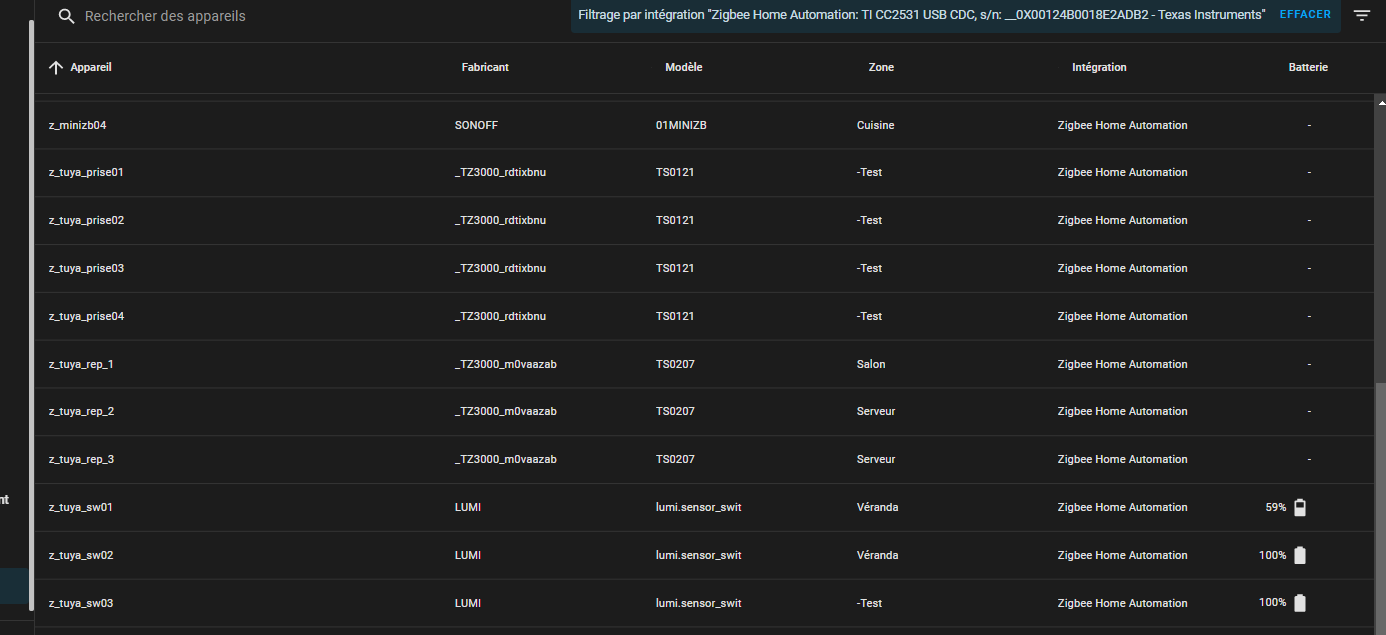Screen dimensions: 1386x635
Task: Click Véranda zone in z_tuya_sw01 row
Action: coord(877,507)
